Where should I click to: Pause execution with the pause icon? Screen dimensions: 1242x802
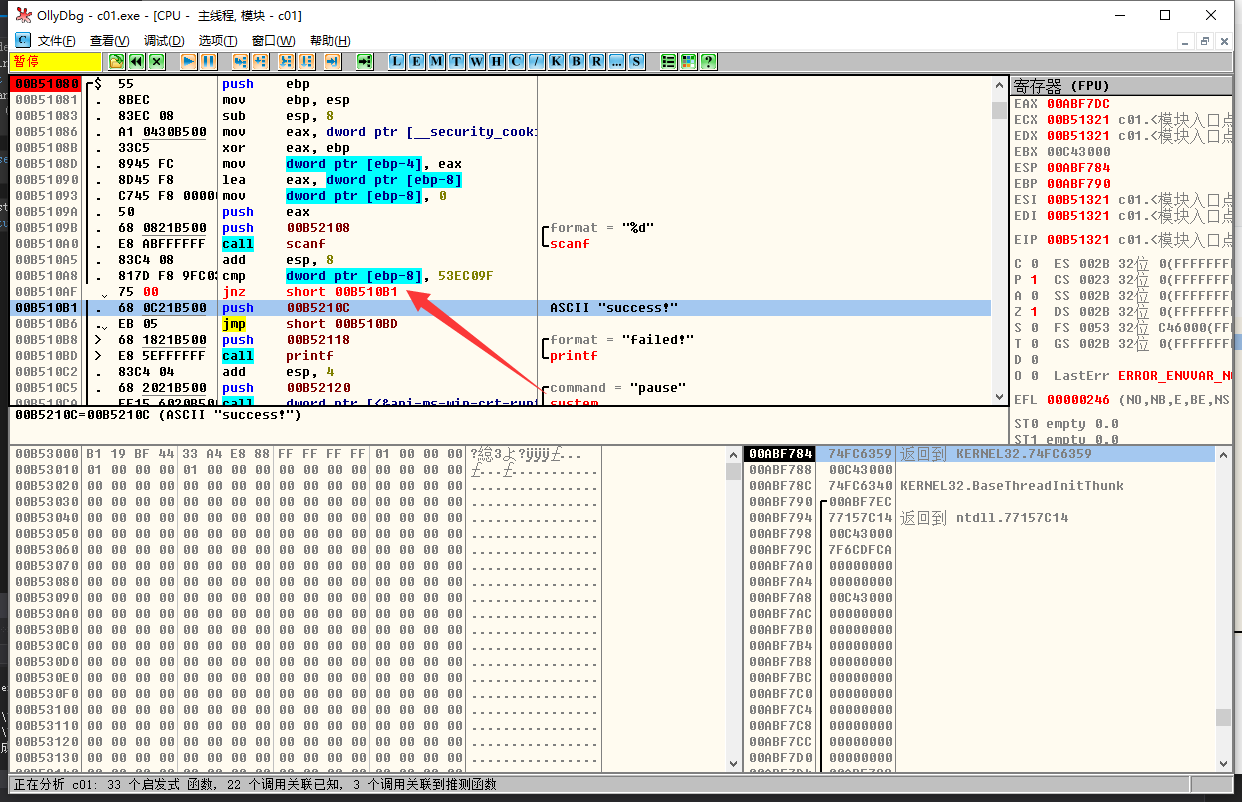(208, 61)
